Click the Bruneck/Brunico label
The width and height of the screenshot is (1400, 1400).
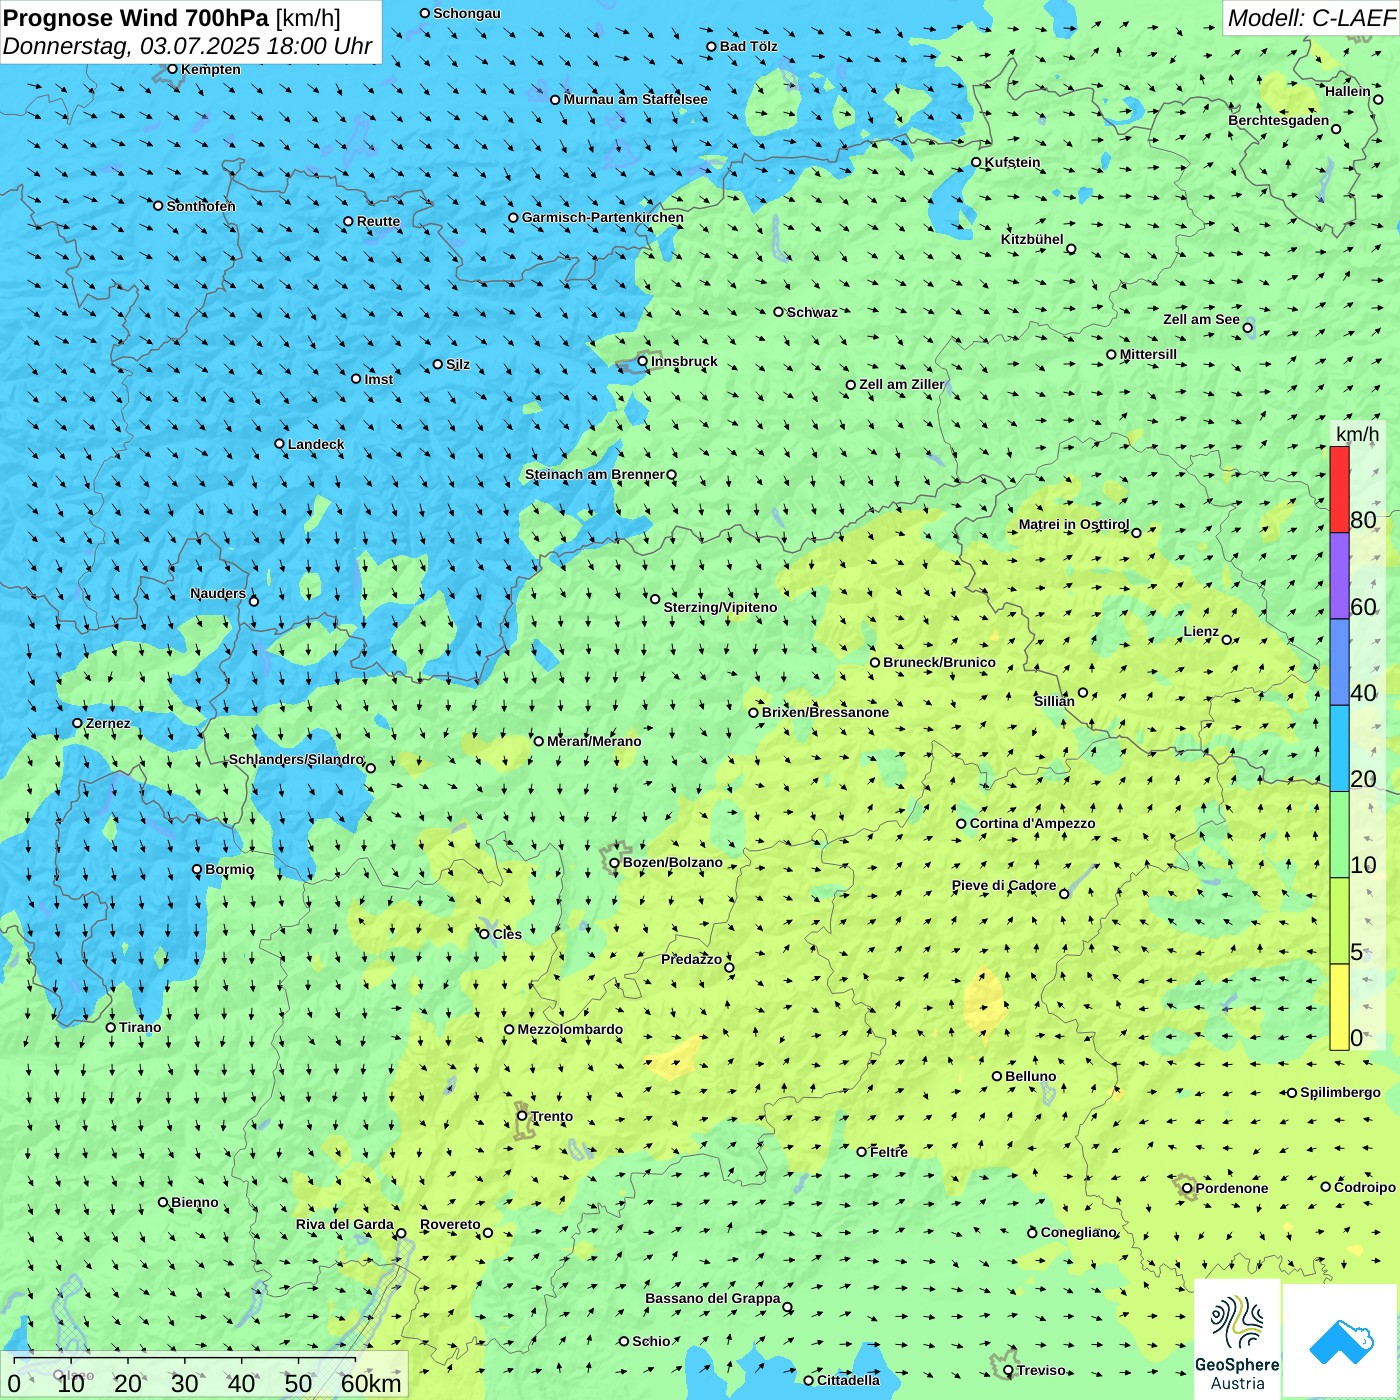[939, 662]
